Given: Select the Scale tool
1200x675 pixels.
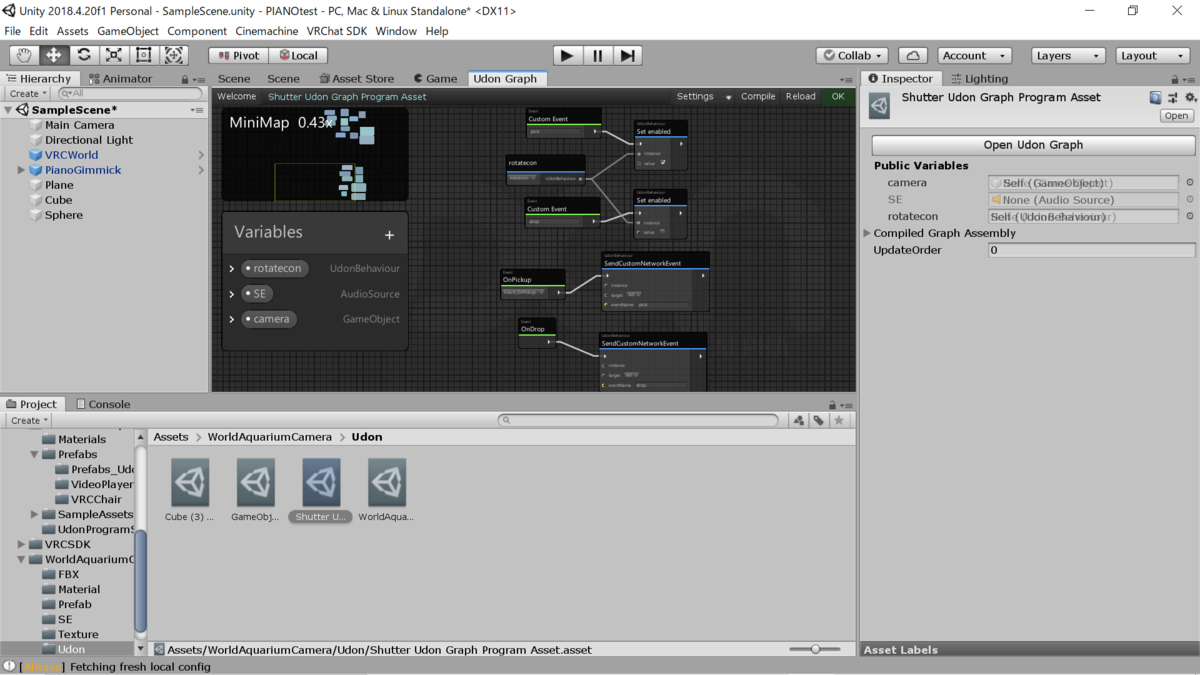Looking at the screenshot, I should [x=114, y=56].
